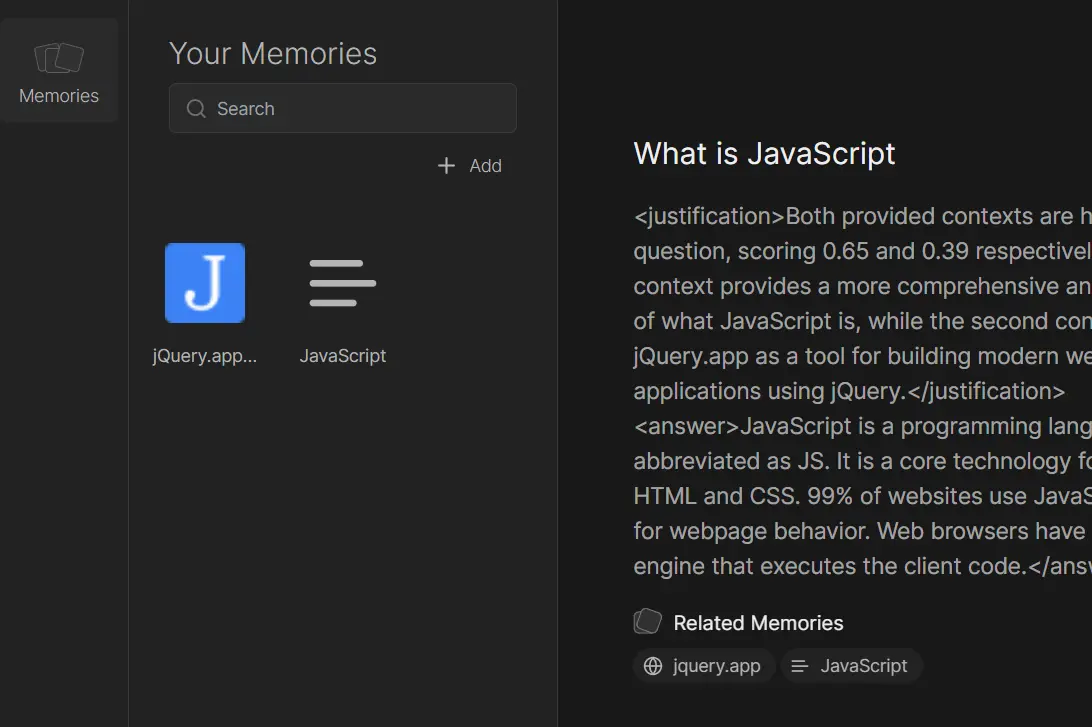Click the What is JavaScript title

click(764, 153)
